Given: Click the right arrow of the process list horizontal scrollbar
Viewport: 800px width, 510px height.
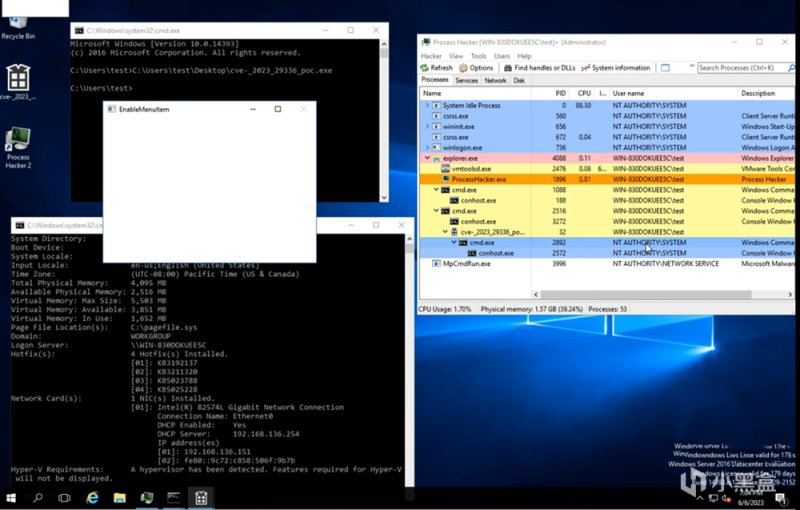Looking at the screenshot, I should coord(790,294).
